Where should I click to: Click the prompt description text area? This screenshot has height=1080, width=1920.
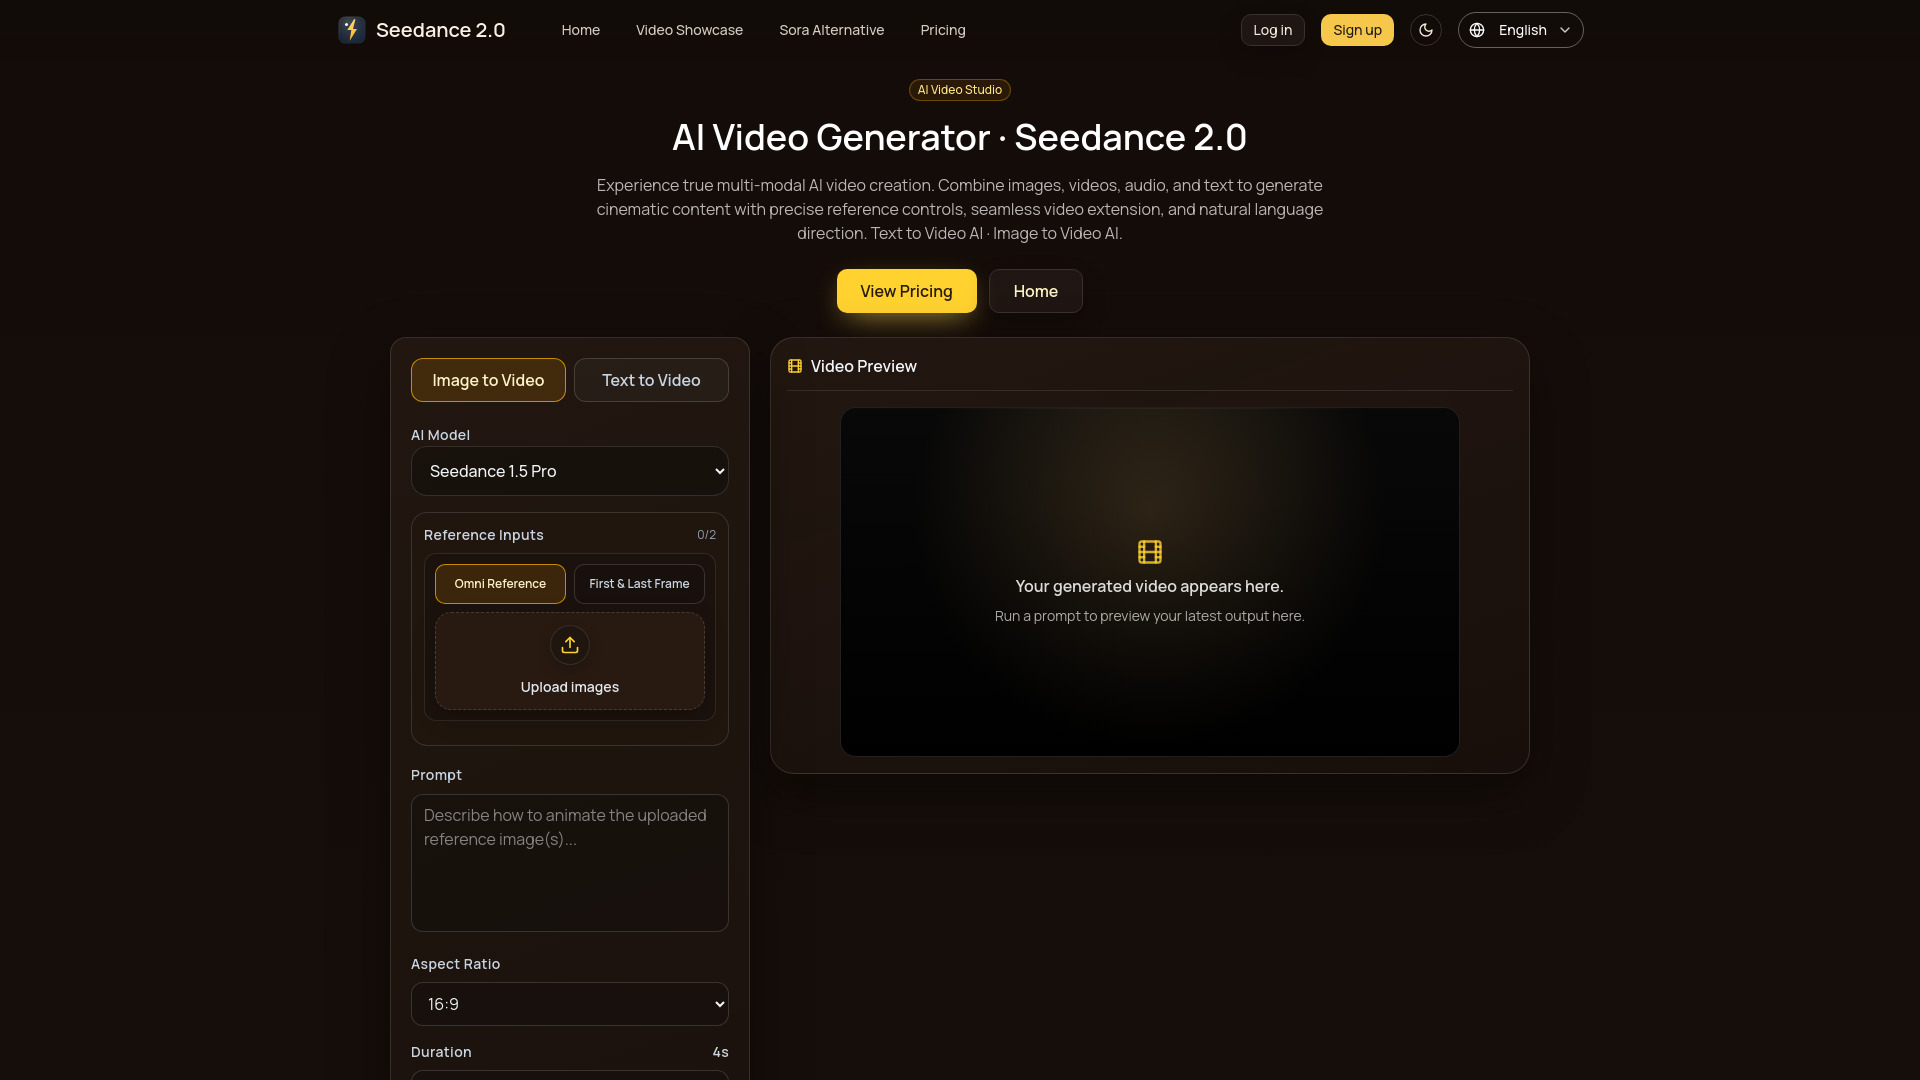click(569, 862)
